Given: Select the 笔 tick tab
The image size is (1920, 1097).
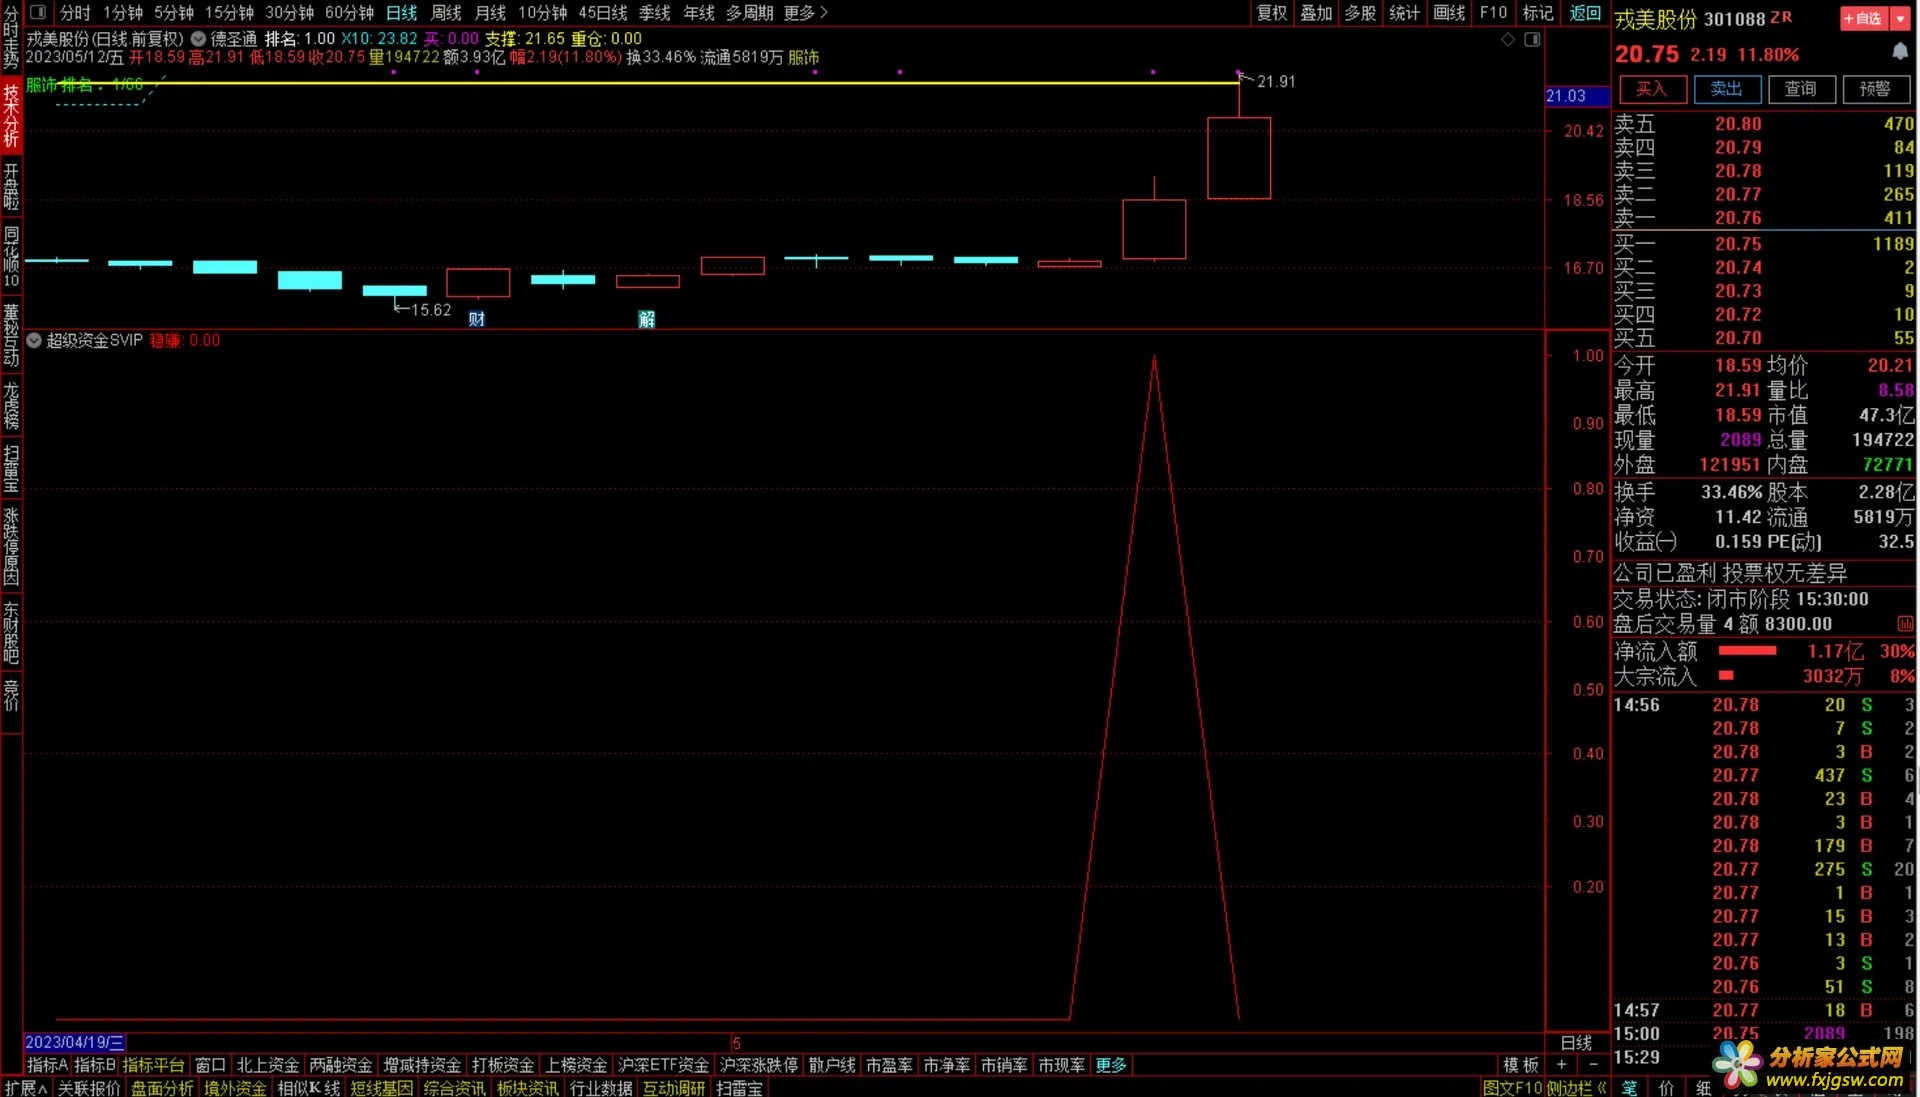Looking at the screenshot, I should click(1630, 1088).
